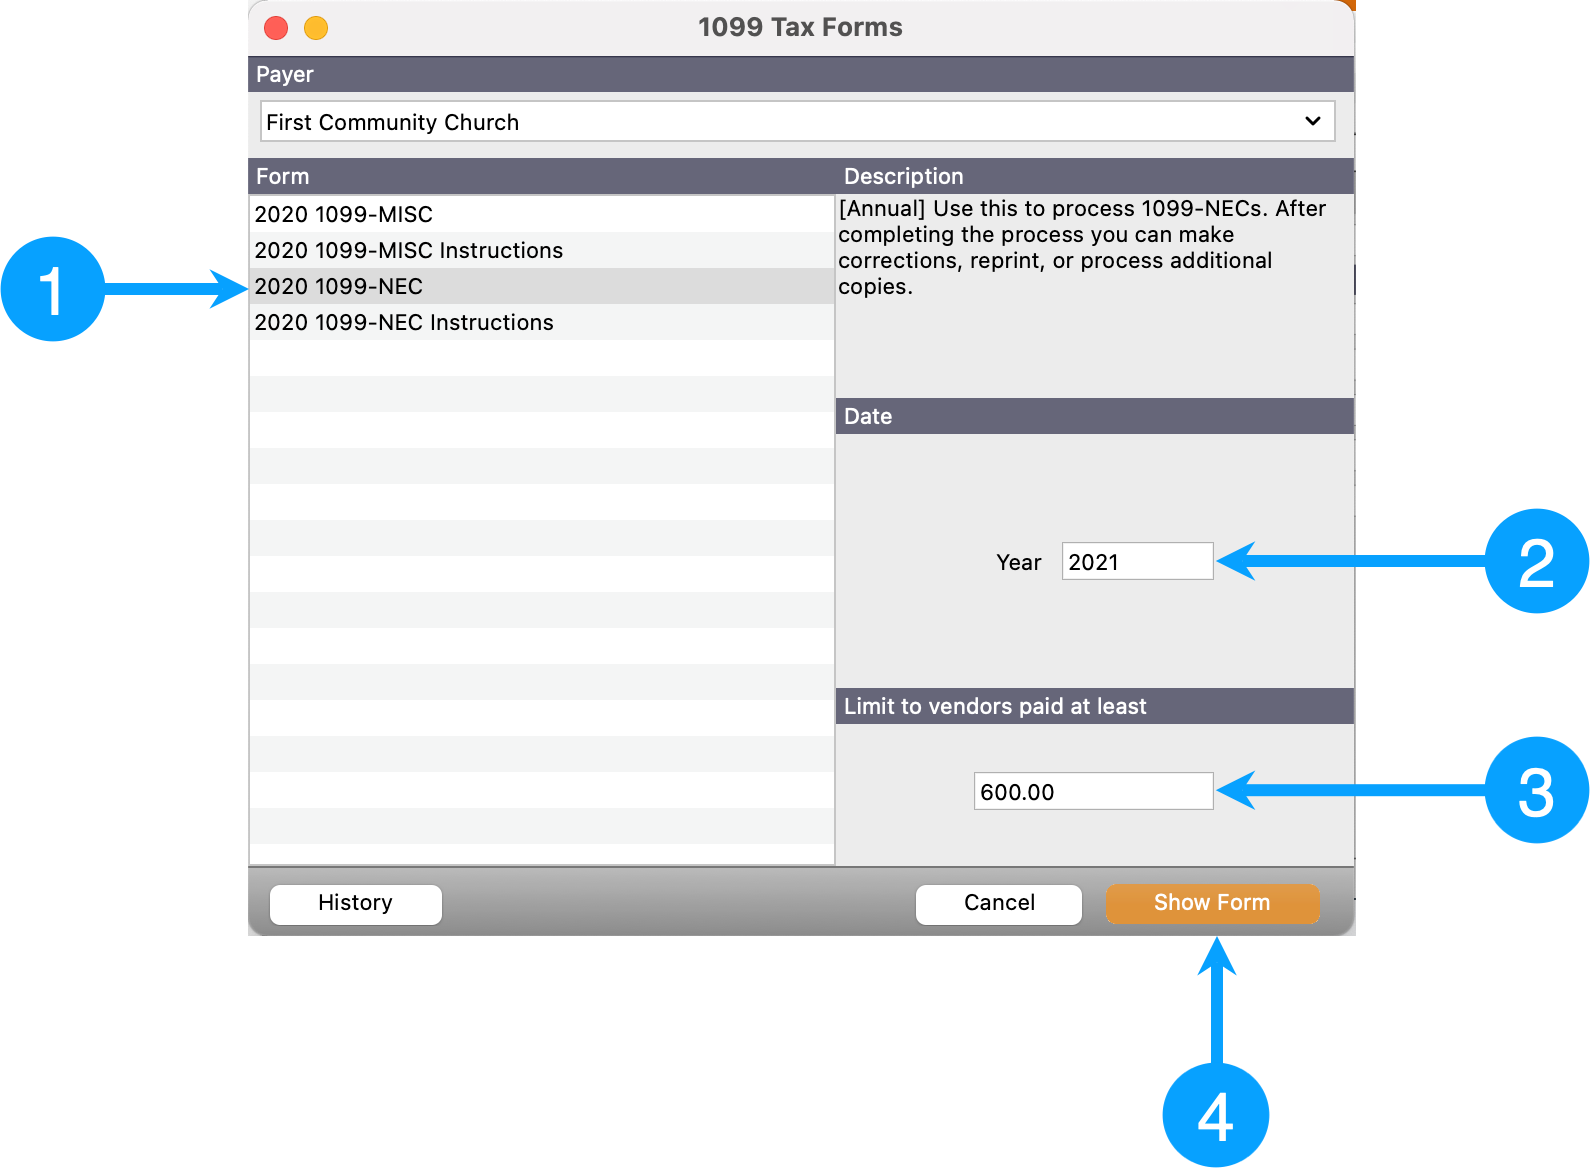Click the Limit to vendors paid at least header

[994, 706]
